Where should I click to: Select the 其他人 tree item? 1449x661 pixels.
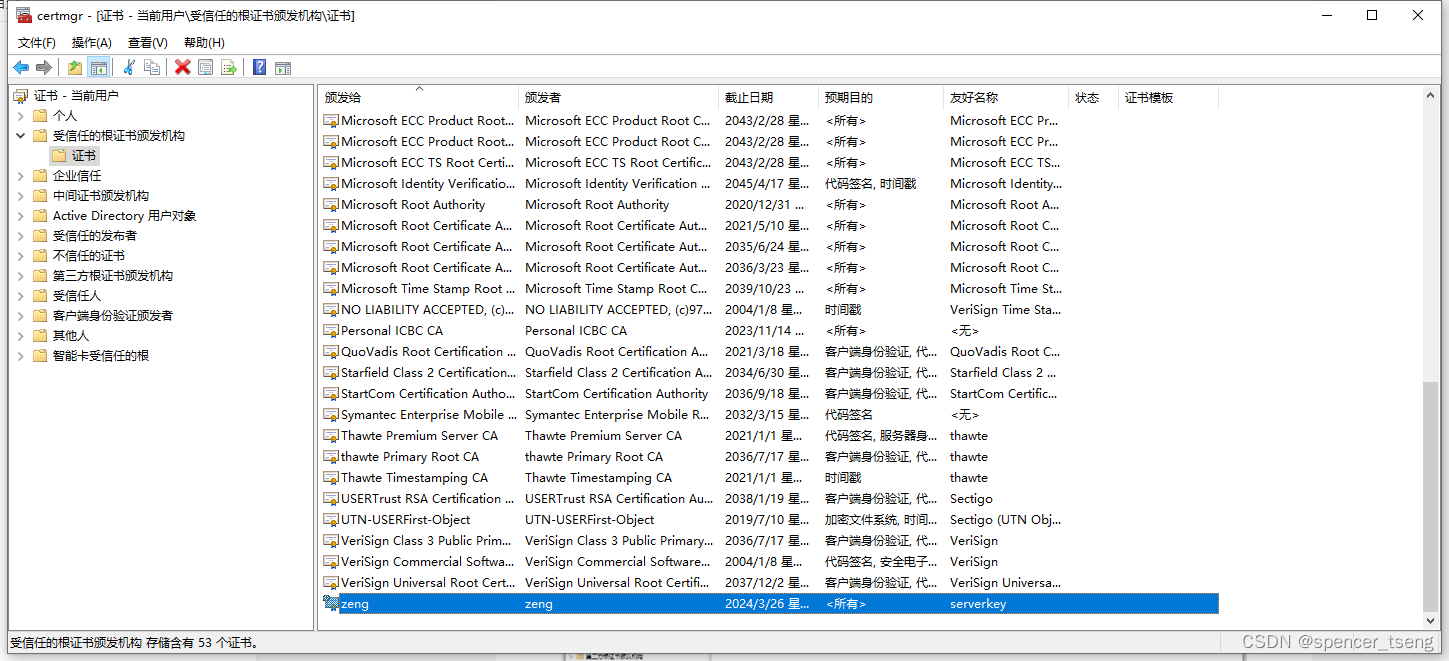coord(71,336)
